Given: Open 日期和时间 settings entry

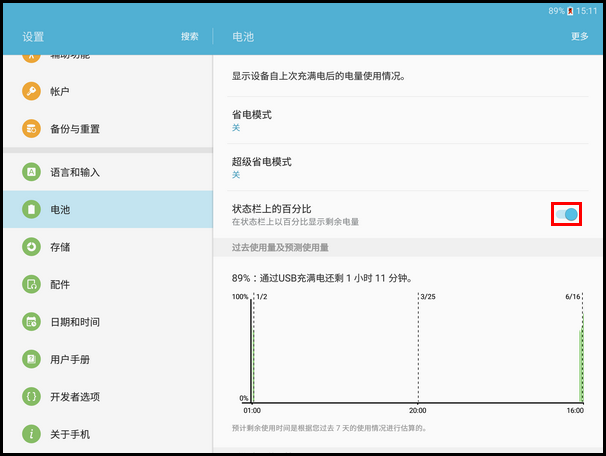Looking at the screenshot, I should pyautogui.click(x=108, y=322).
